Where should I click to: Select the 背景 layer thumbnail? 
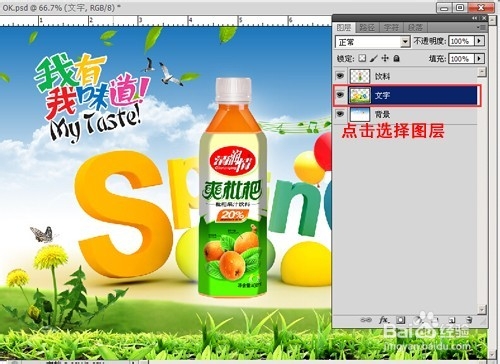(360, 114)
